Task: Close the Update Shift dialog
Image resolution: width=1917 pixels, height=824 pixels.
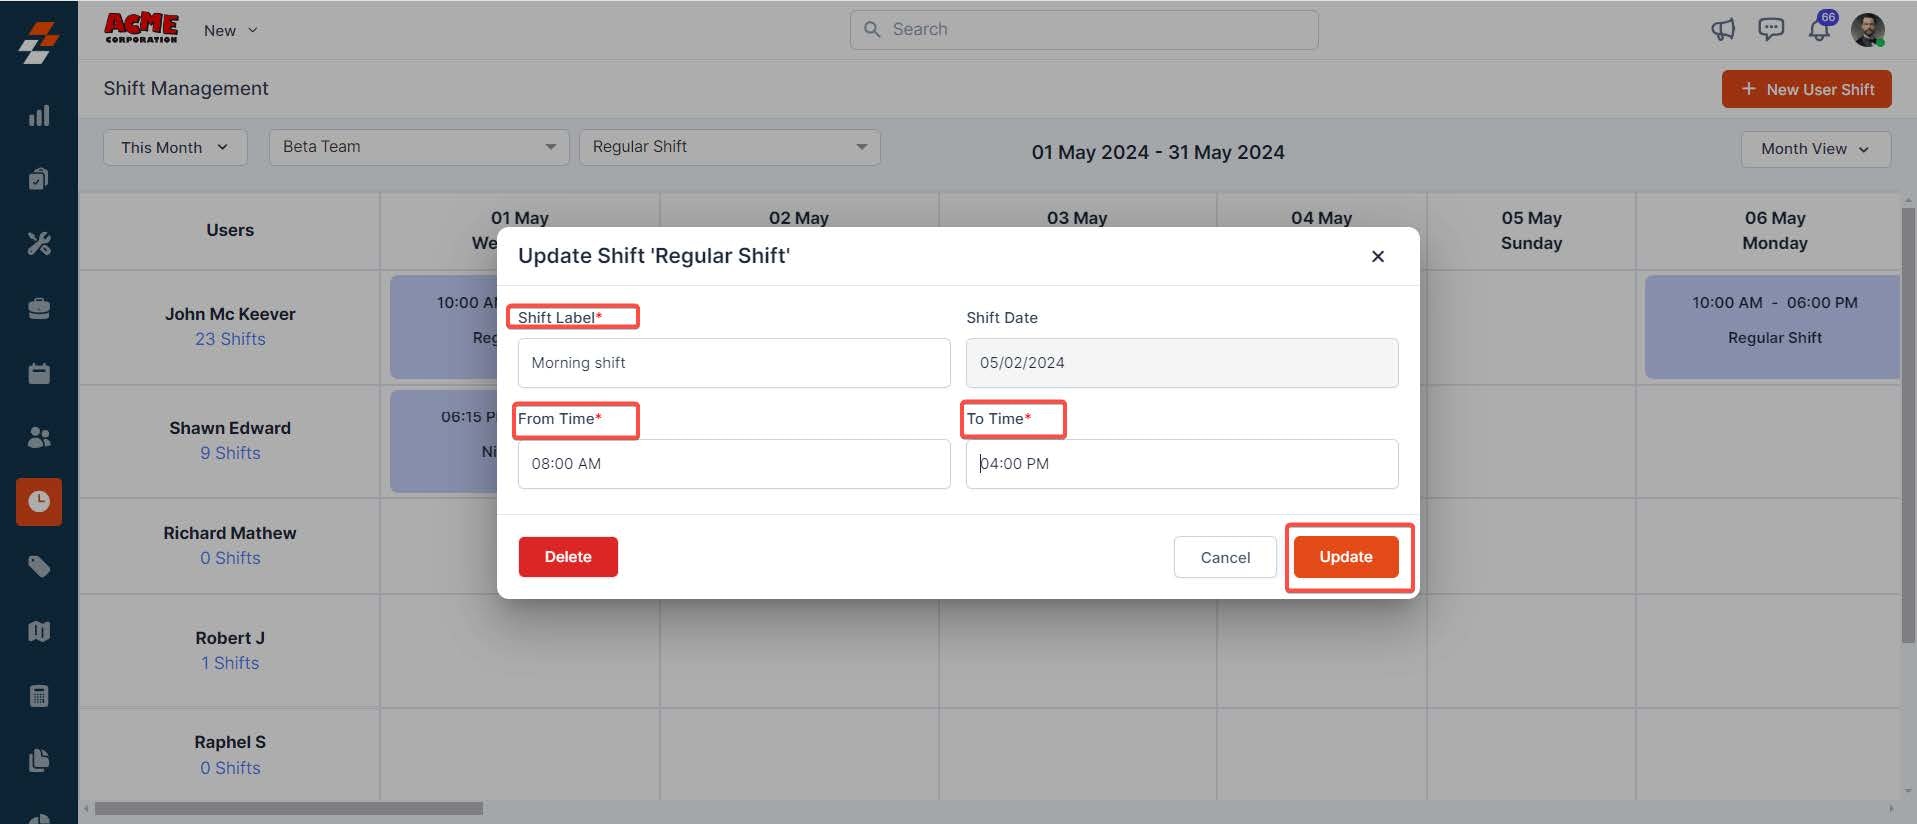Action: (1377, 257)
